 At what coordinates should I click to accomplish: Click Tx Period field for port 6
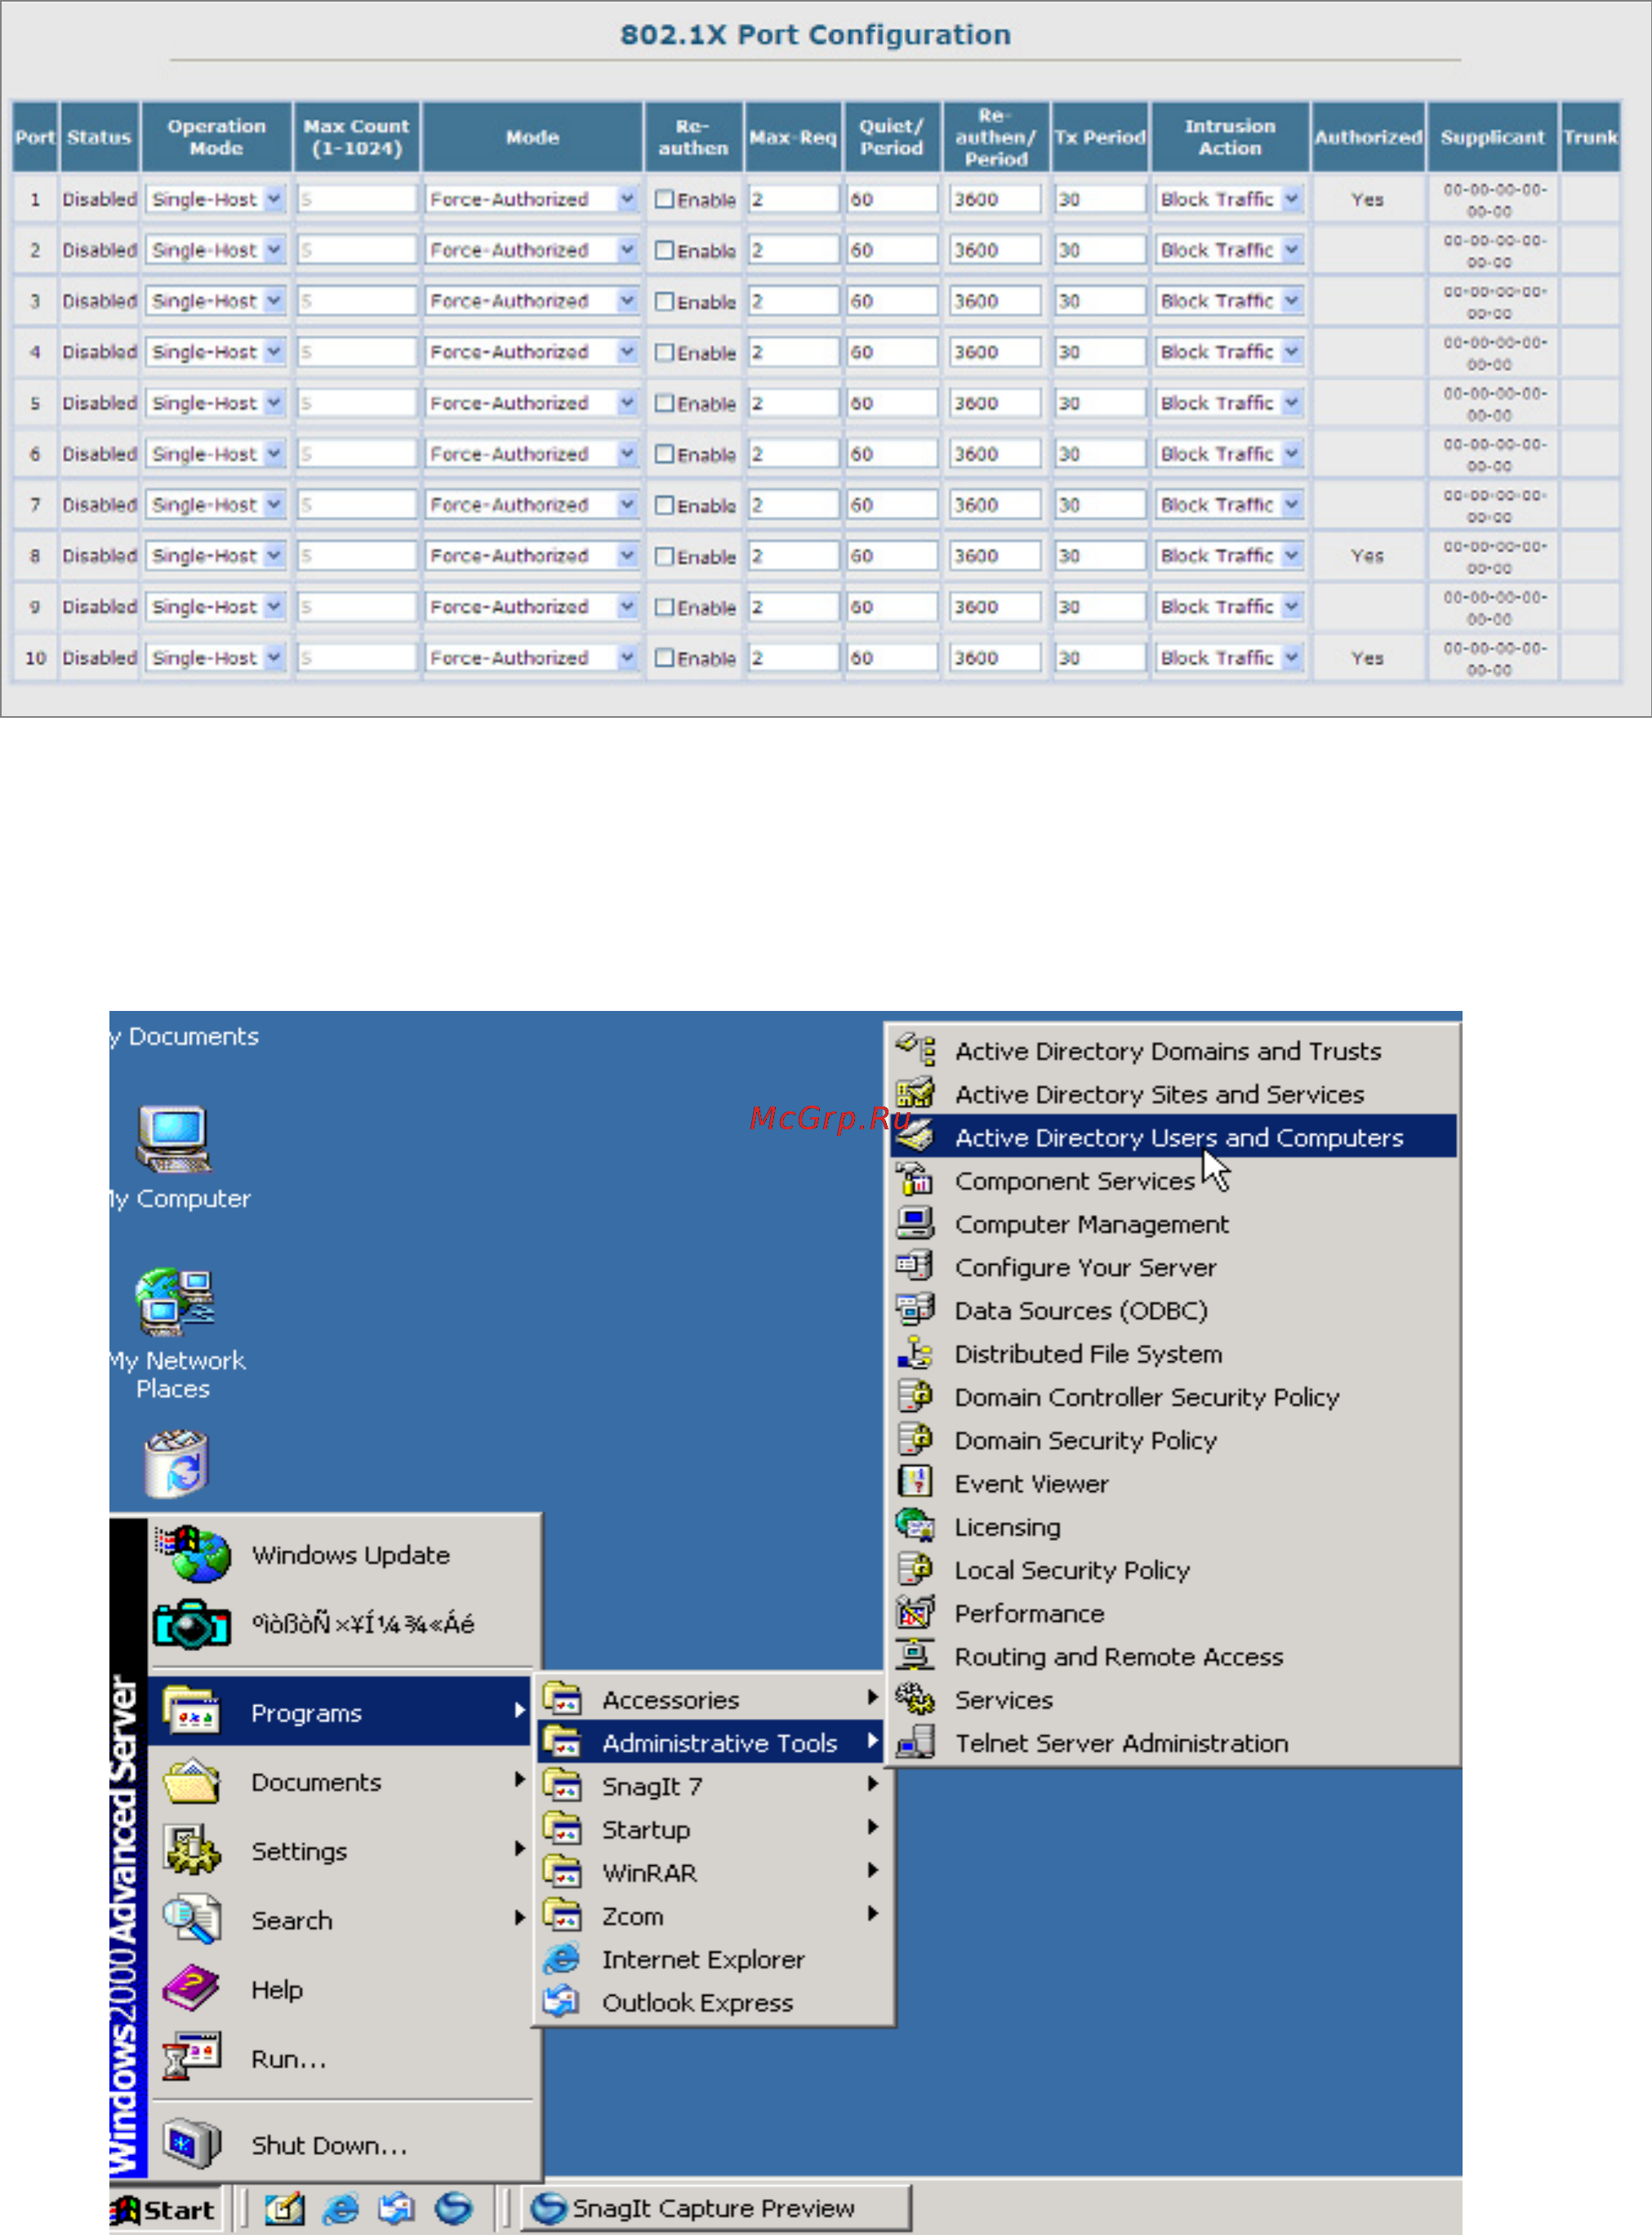tap(1100, 454)
